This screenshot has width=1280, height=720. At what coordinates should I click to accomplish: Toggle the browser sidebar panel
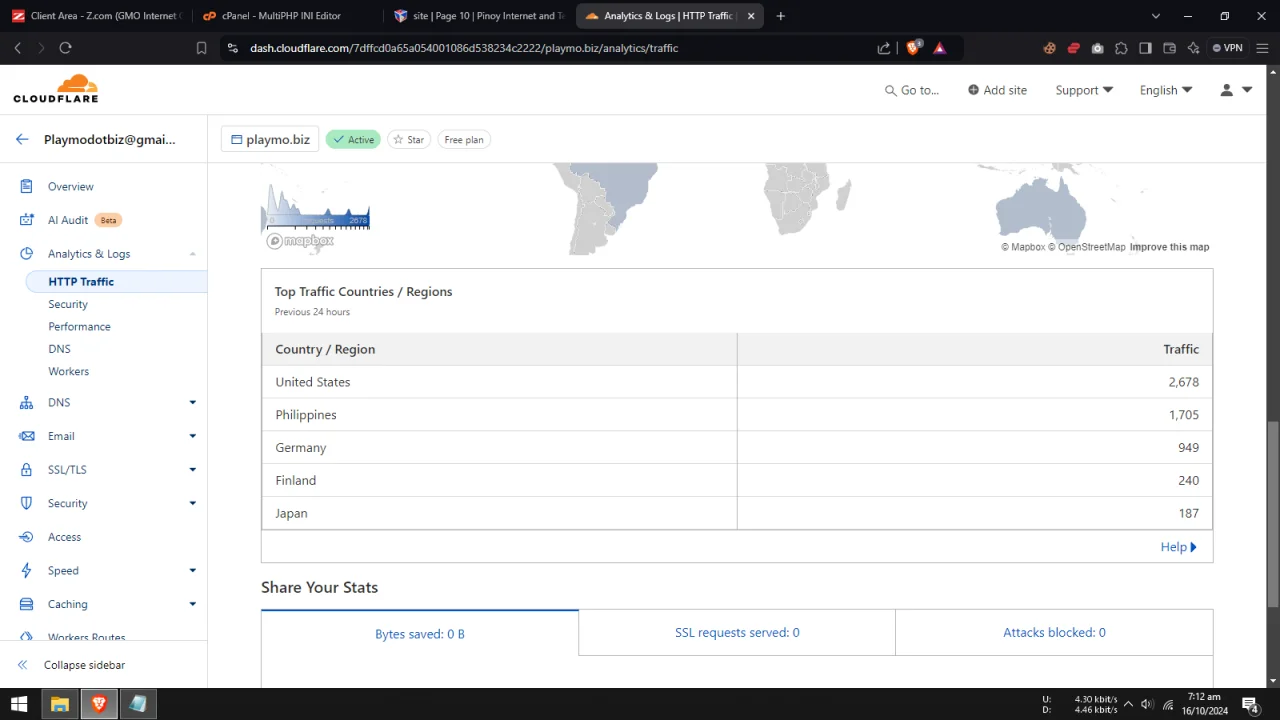click(x=1145, y=48)
